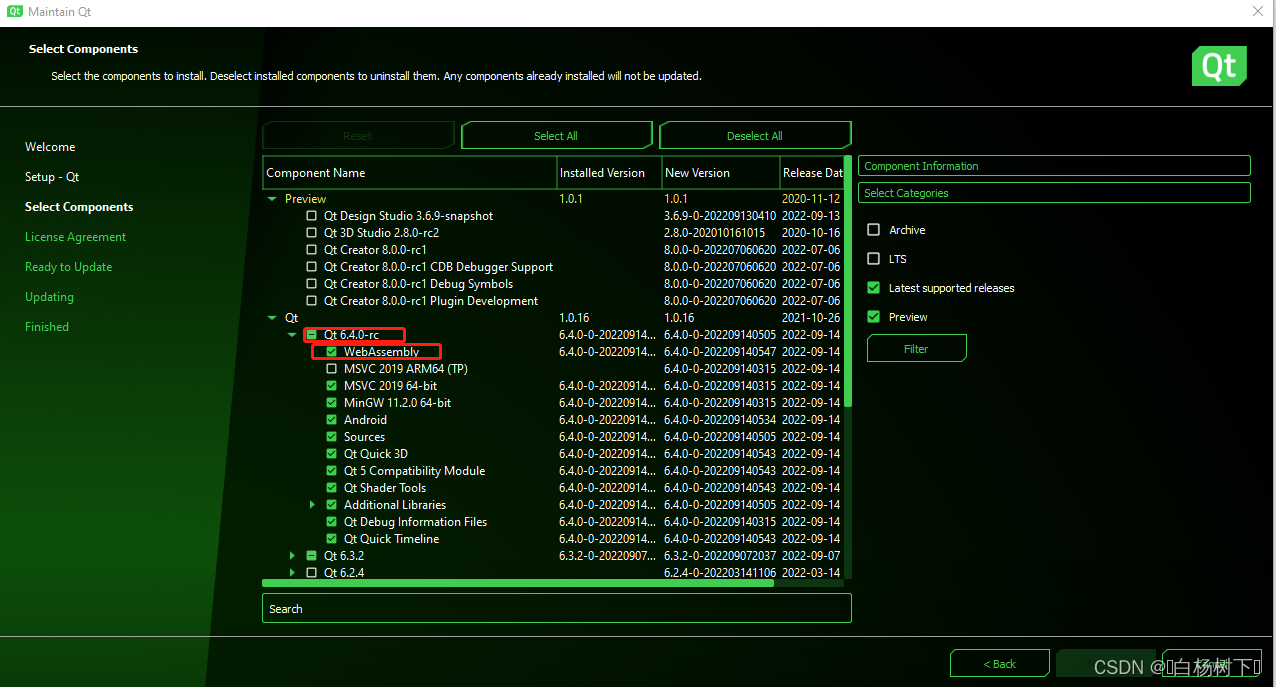
Task: Uncheck the Qt Quick 3D component
Action: pyautogui.click(x=332, y=454)
